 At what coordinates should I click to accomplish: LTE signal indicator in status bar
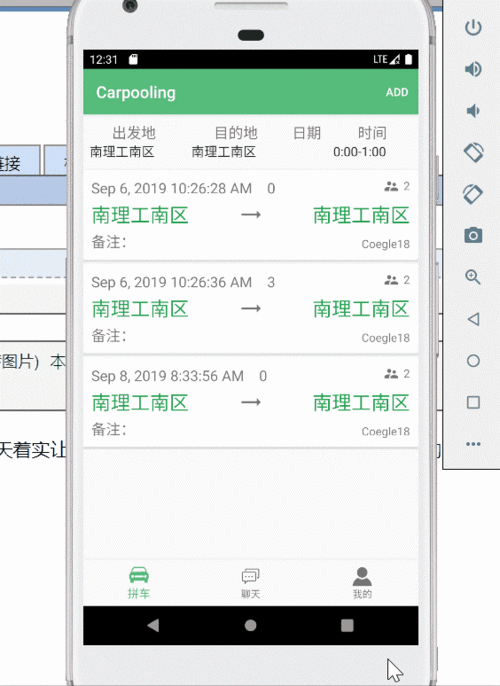point(386,59)
